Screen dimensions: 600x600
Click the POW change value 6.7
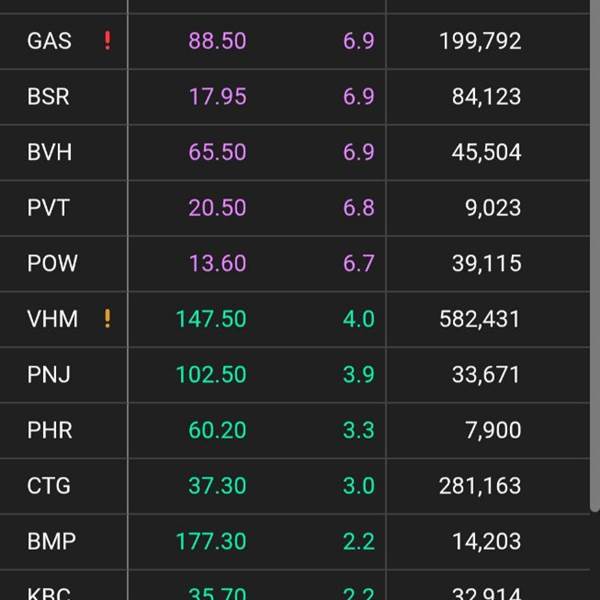[358, 263]
